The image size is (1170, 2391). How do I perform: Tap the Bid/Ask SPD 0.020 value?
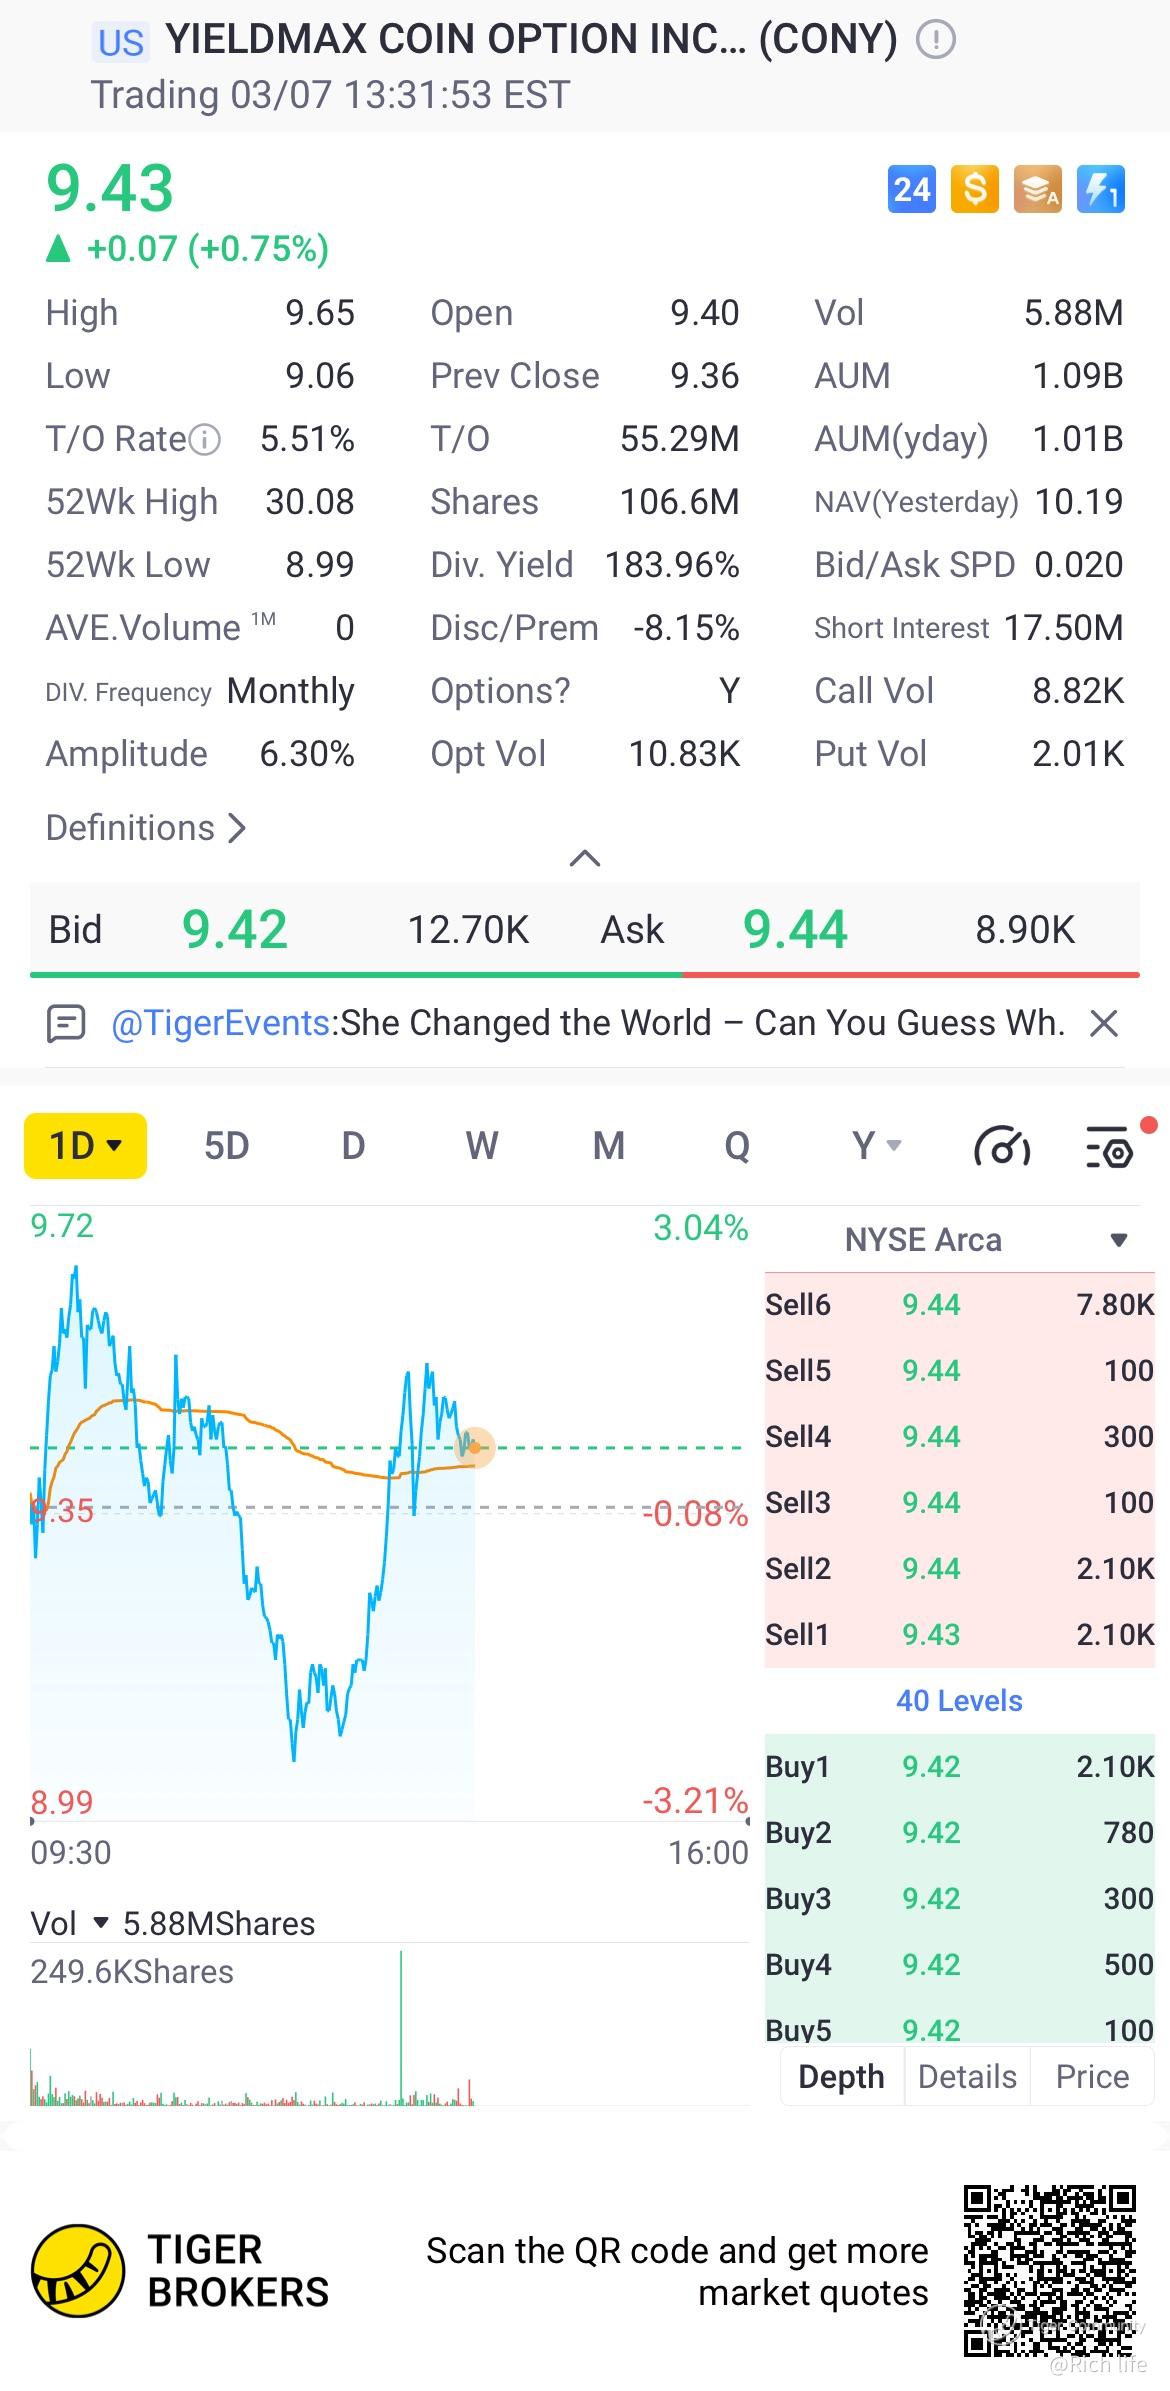click(1079, 565)
